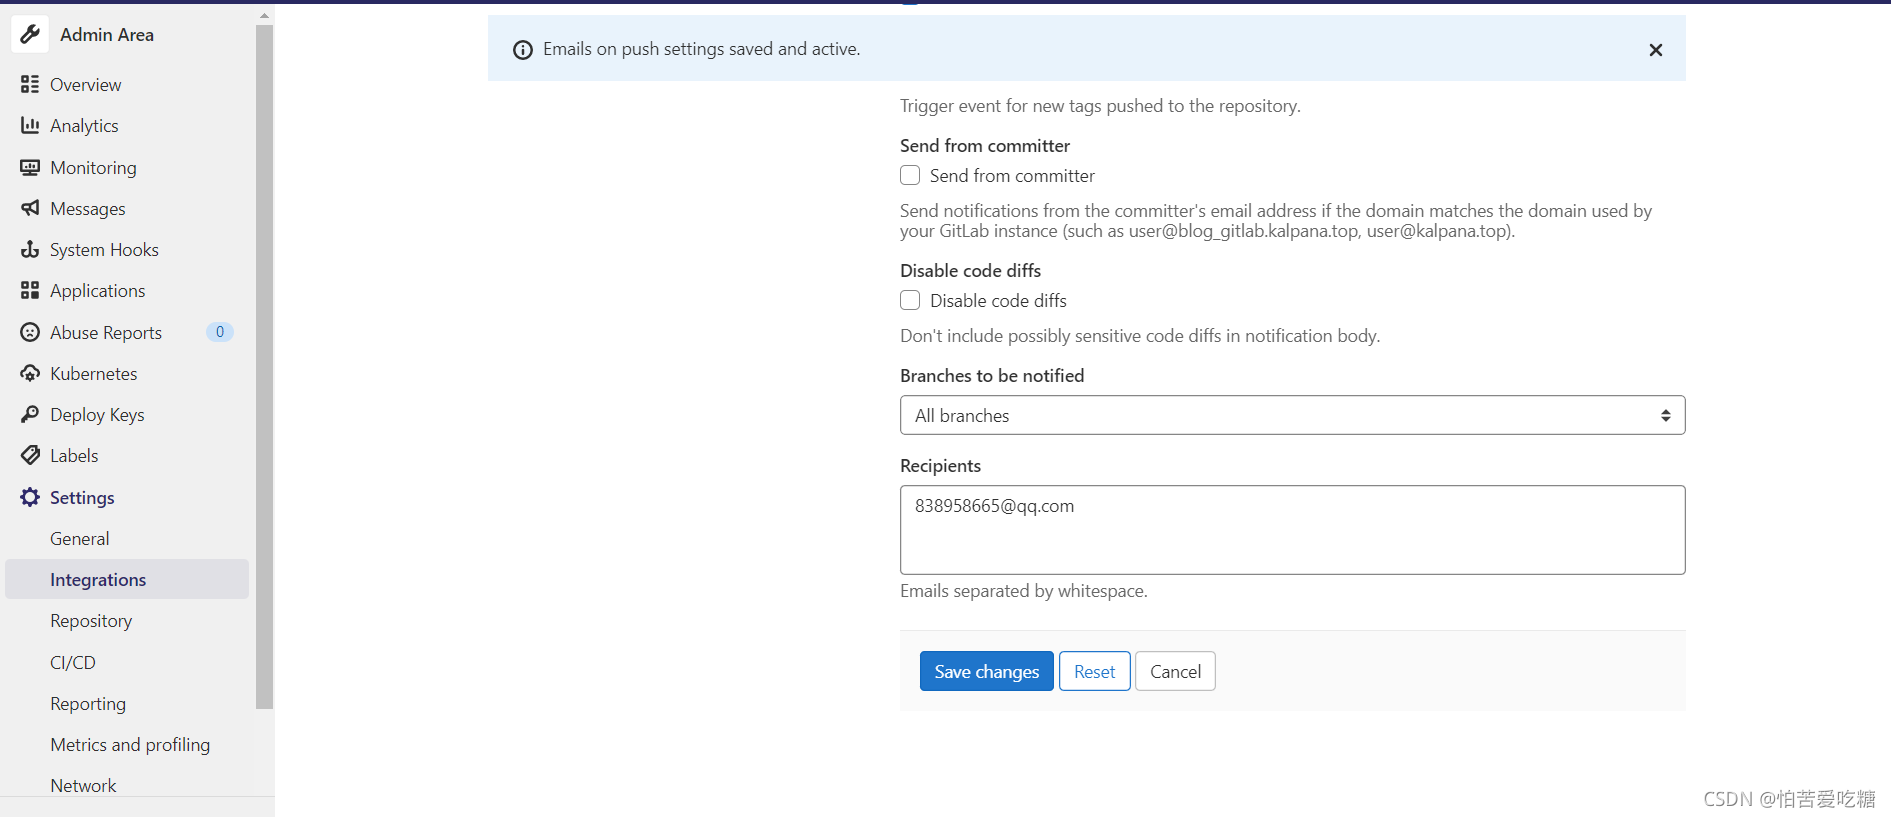Screen dimensions: 1891x817
Task: Dismiss the saved settings alert banner
Action: coord(1656,50)
